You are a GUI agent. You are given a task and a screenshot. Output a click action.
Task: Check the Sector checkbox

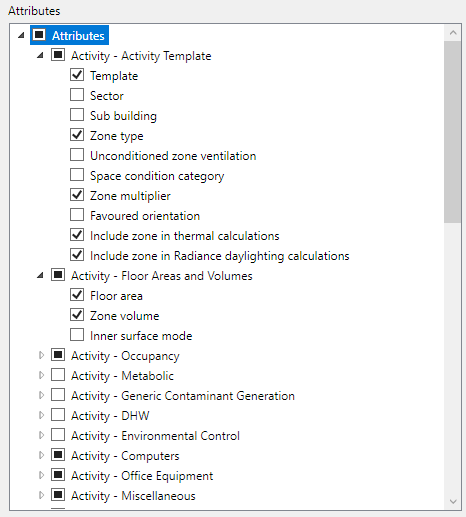77,95
